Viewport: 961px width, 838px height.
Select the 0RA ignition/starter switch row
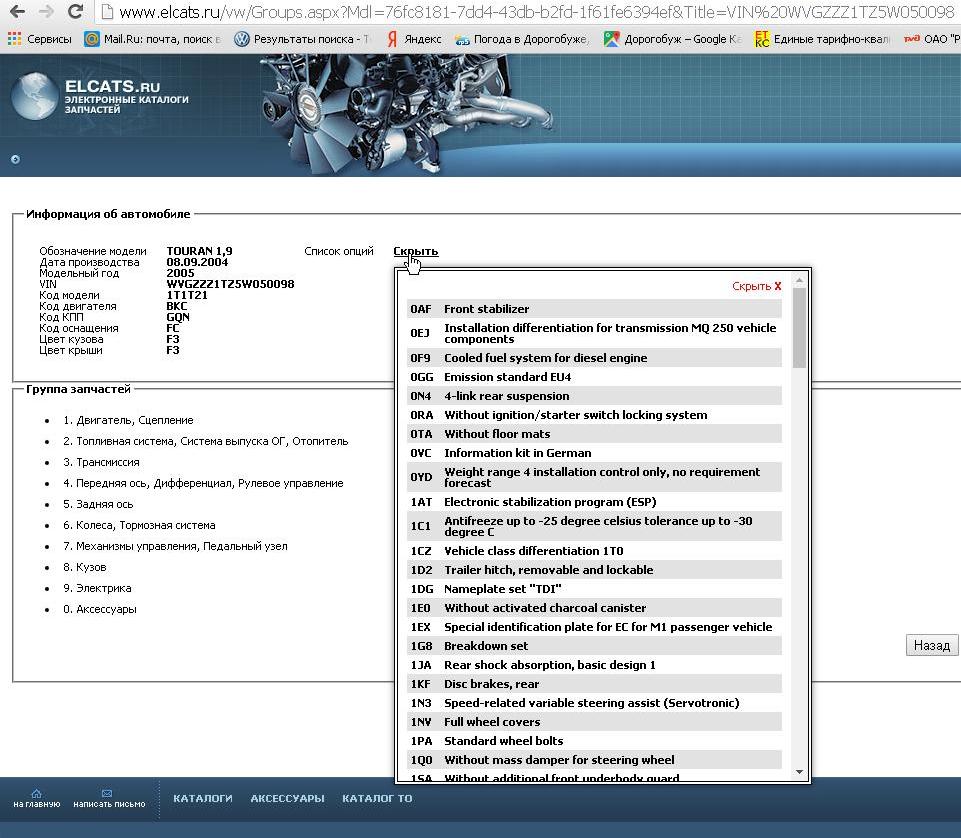coord(594,415)
